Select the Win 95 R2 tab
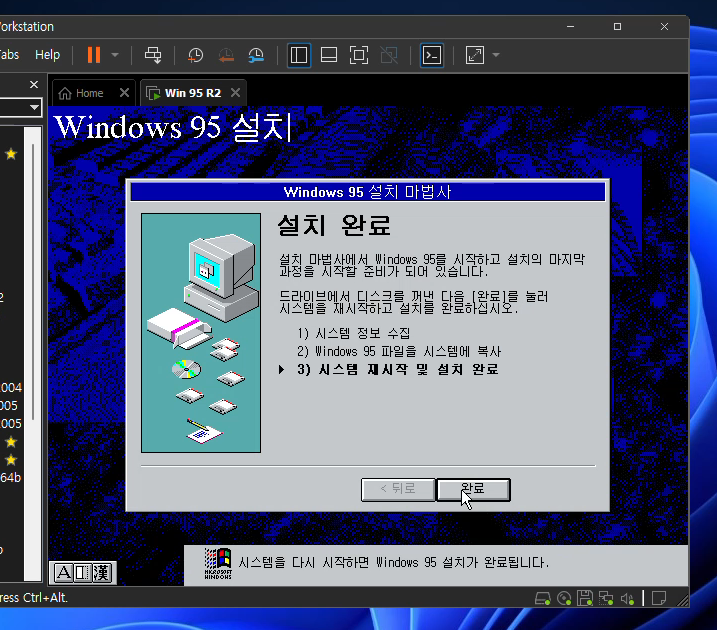 pyautogui.click(x=193, y=93)
